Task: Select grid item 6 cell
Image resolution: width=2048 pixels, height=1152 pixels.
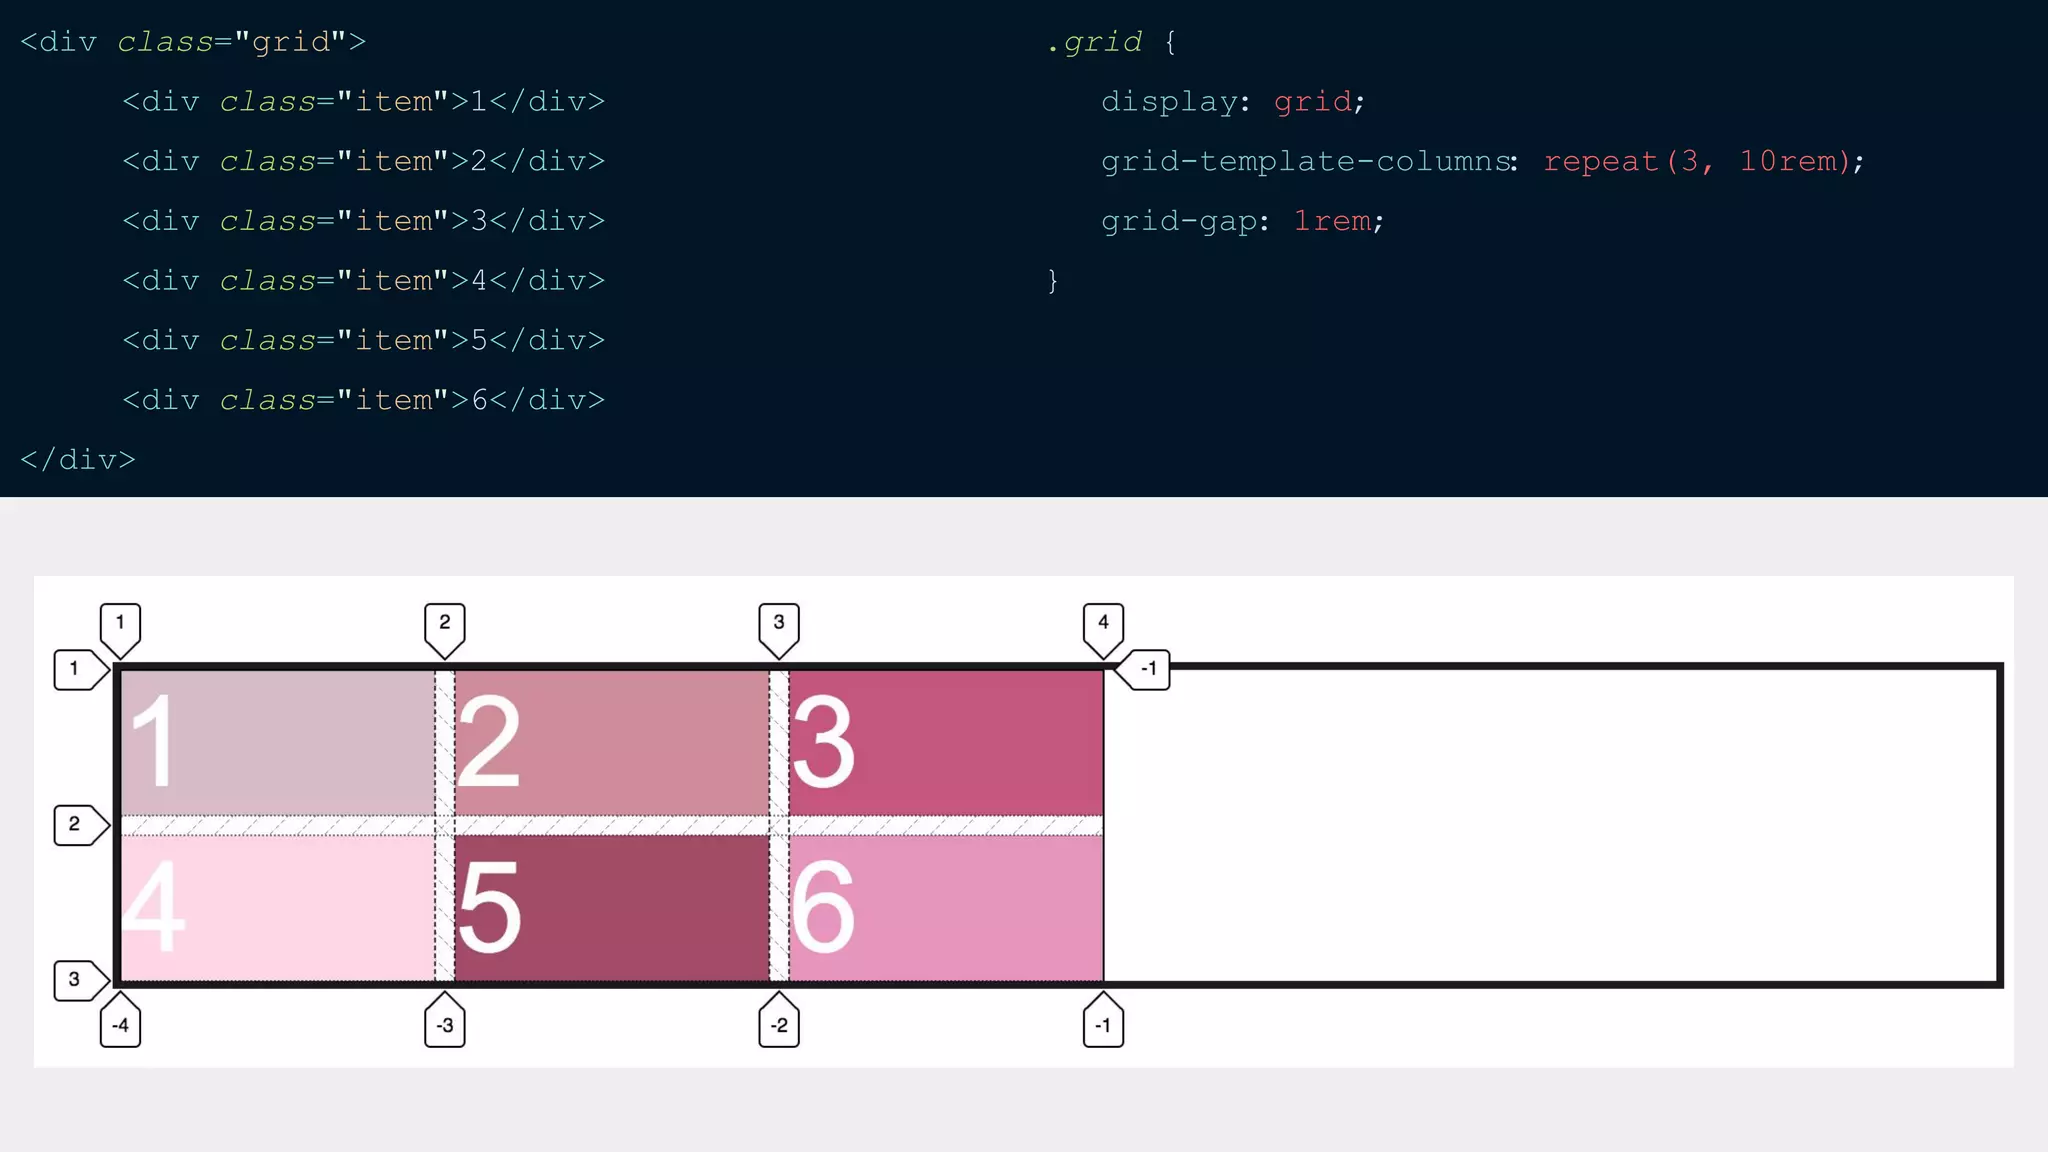Action: [945, 908]
